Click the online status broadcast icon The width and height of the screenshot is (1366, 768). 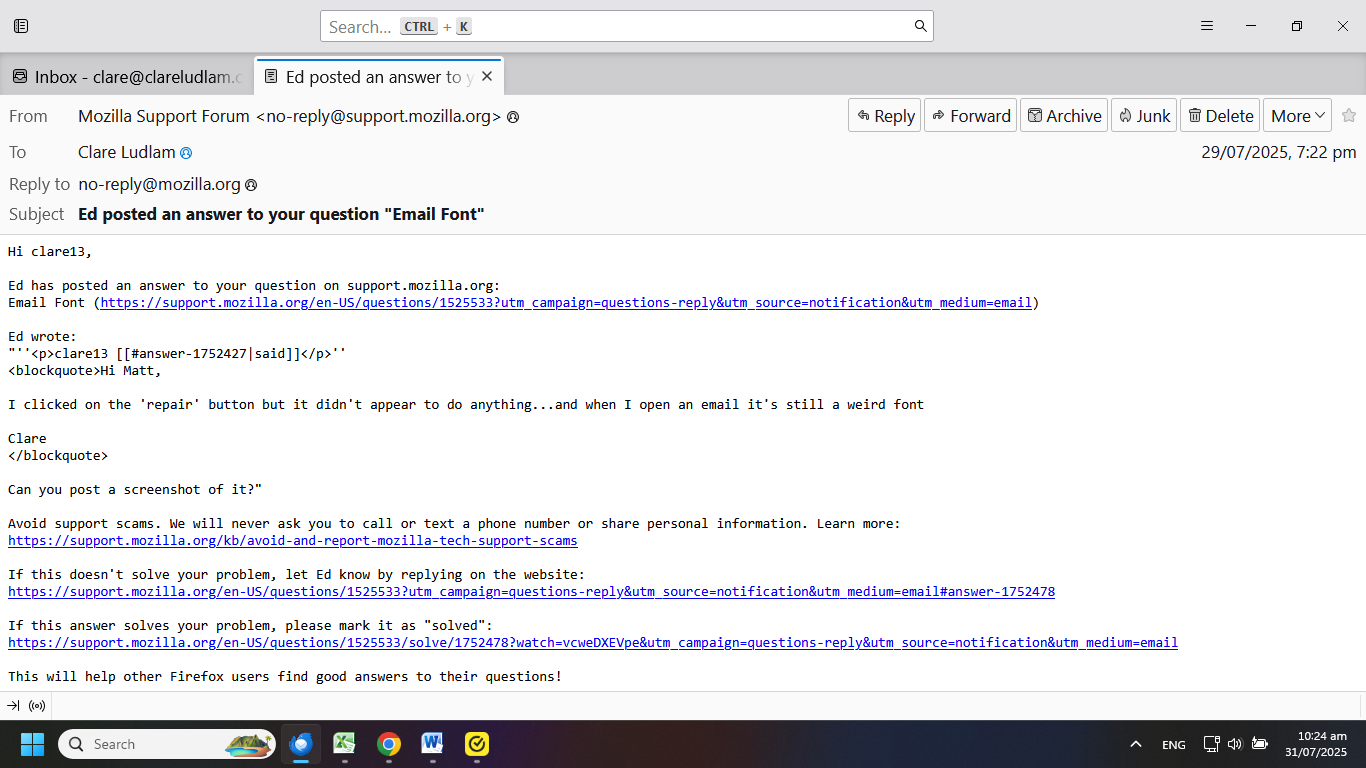tap(37, 706)
